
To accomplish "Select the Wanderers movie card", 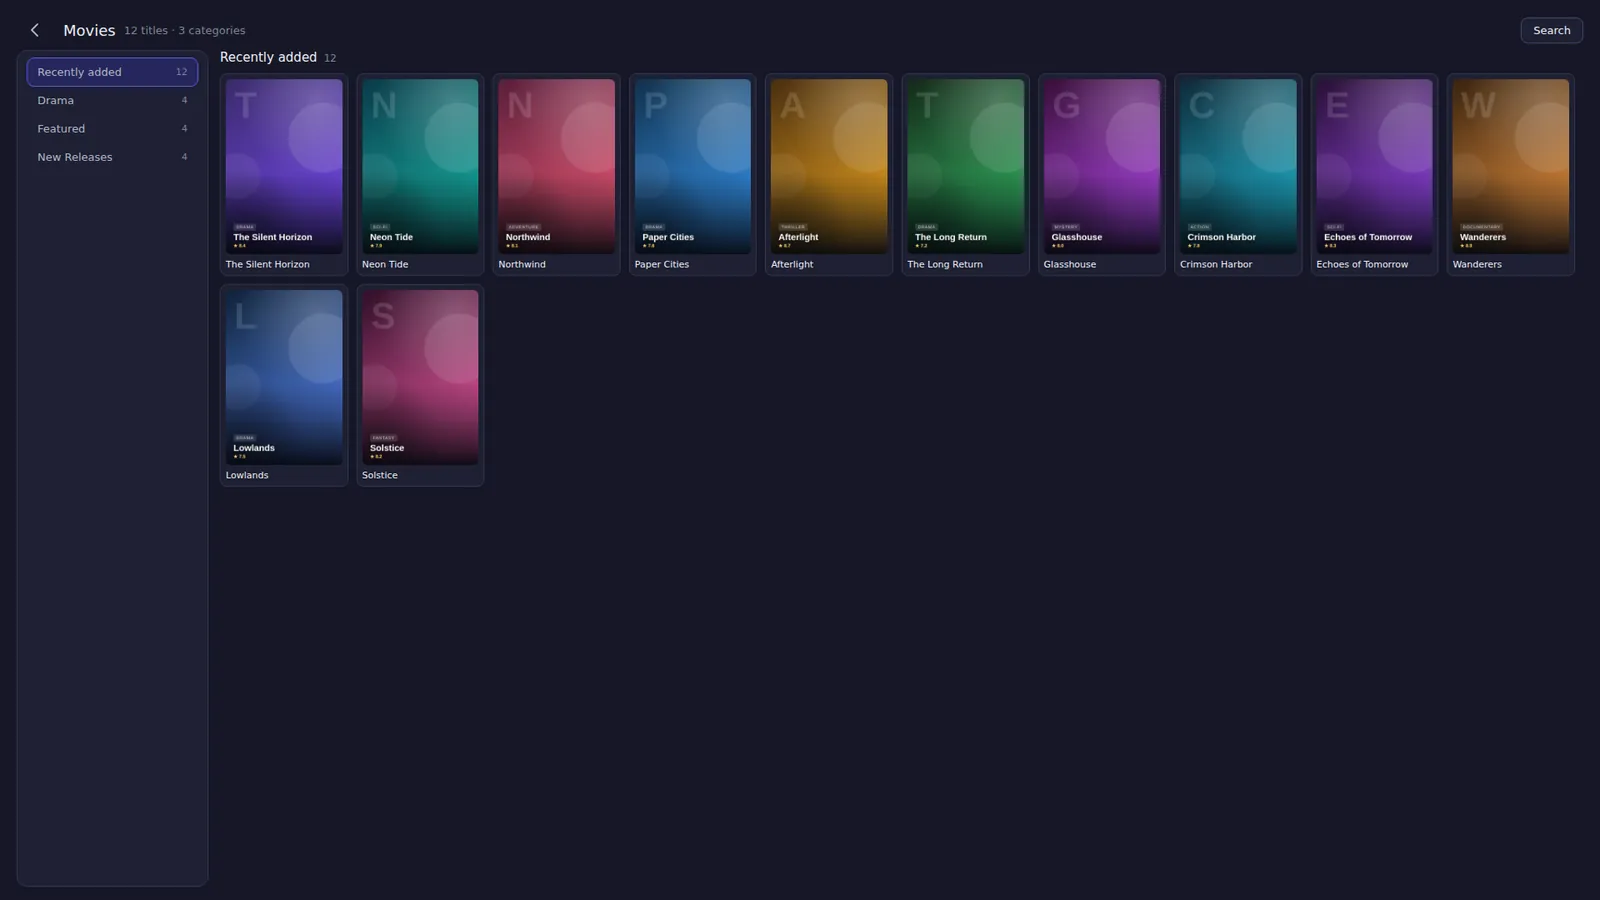I will tap(1511, 175).
